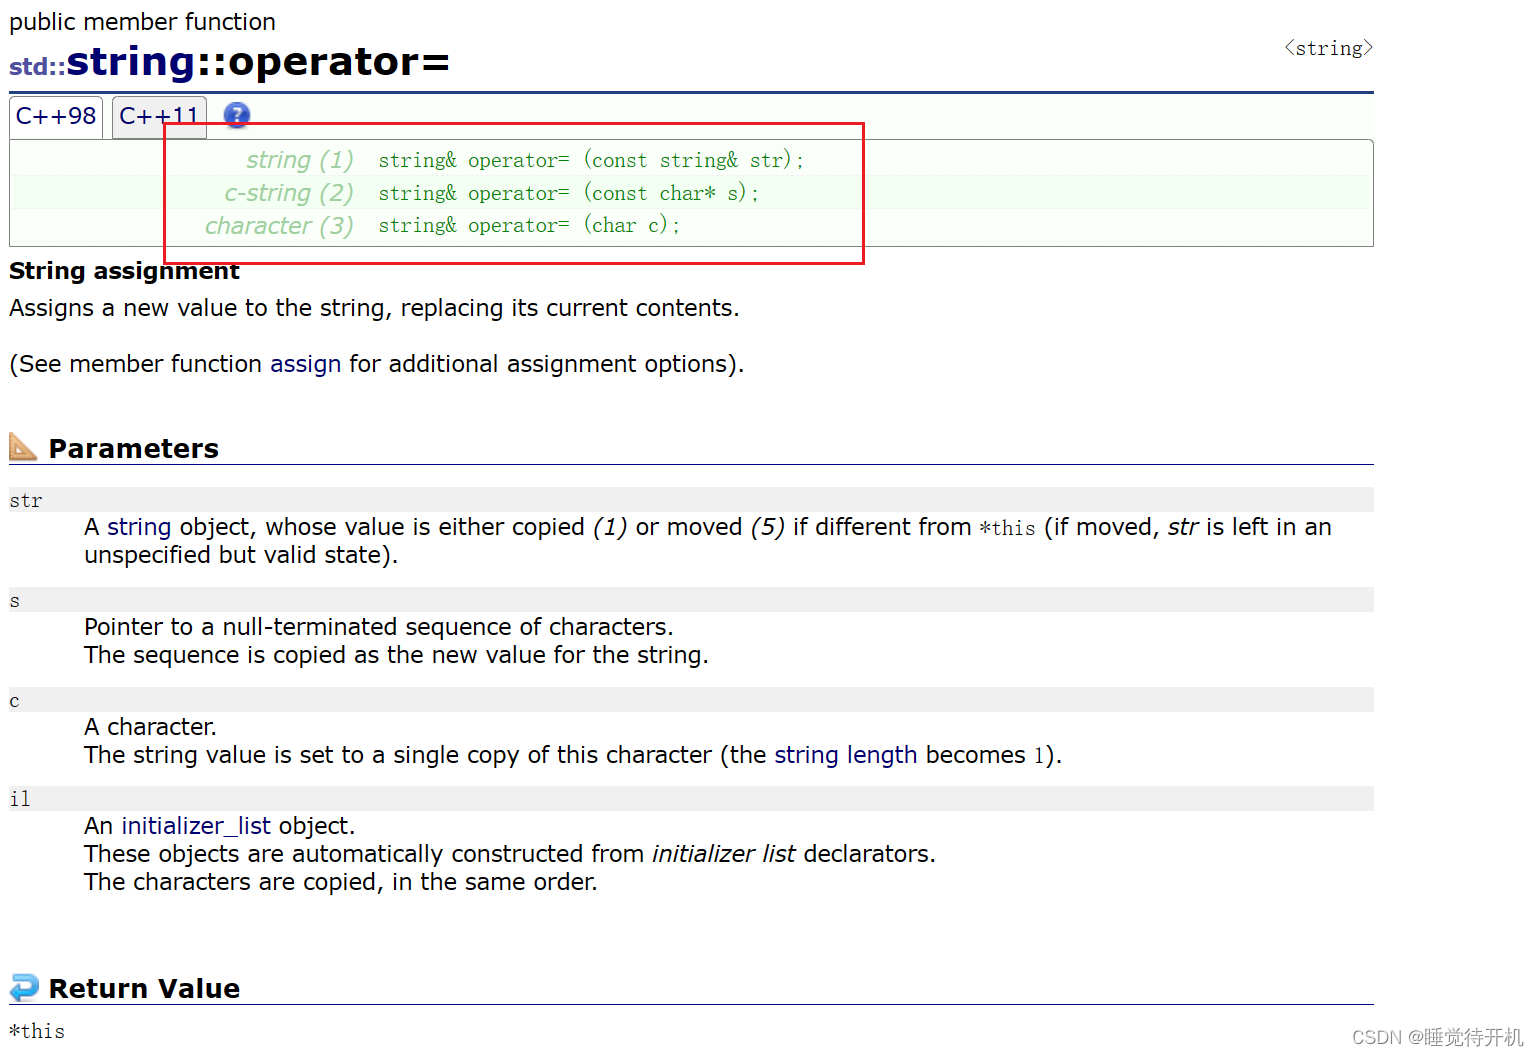Viewport: 1539px width, 1056px height.
Task: Click the 'c-string (2)' prototype label
Action: pyautogui.click(x=289, y=193)
